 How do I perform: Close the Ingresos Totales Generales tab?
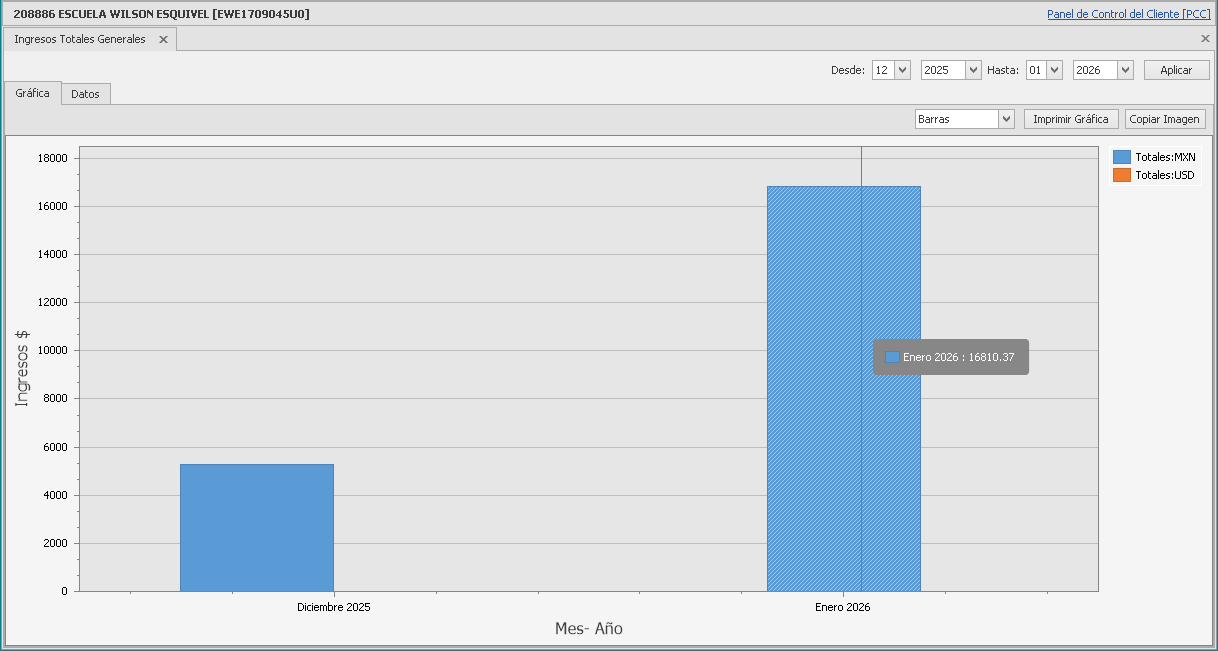[163, 40]
